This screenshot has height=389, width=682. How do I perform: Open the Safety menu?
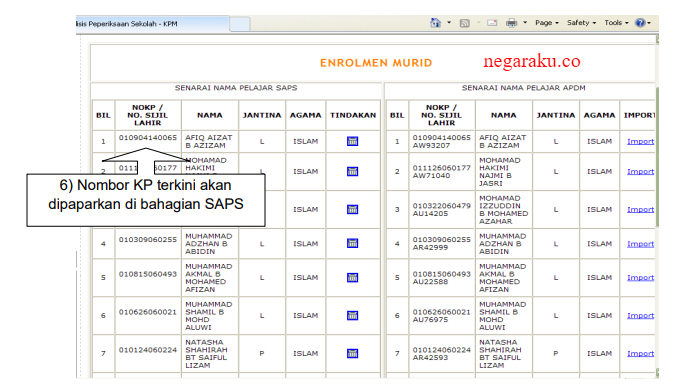pos(582,23)
